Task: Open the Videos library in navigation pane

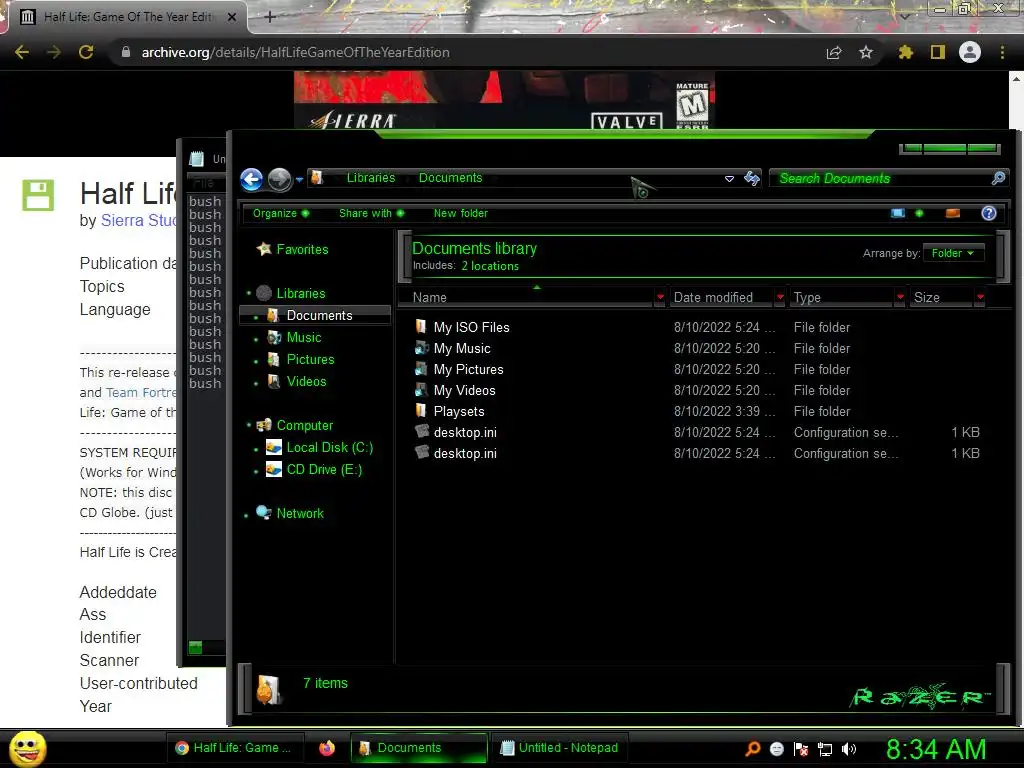Action: pyautogui.click(x=306, y=382)
